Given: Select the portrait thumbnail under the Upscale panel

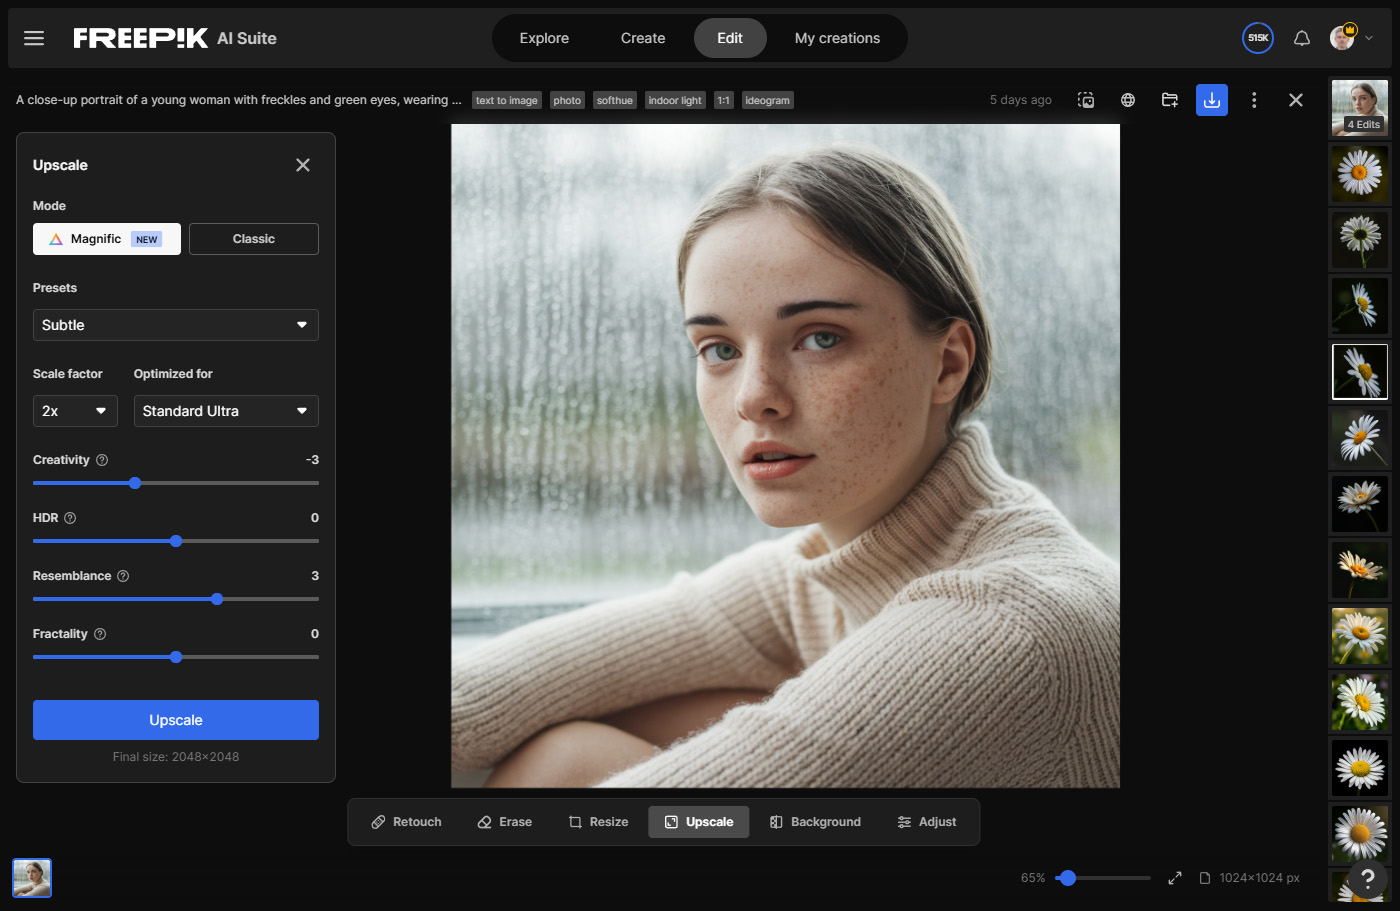Looking at the screenshot, I should click(32, 878).
